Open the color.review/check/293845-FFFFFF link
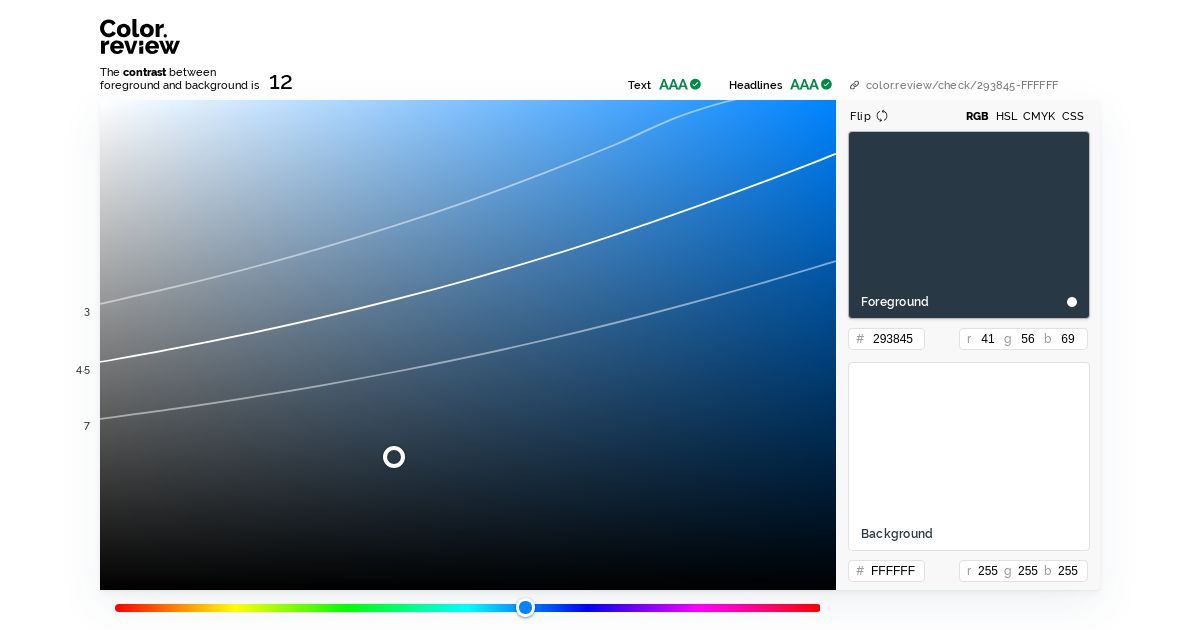 [961, 85]
